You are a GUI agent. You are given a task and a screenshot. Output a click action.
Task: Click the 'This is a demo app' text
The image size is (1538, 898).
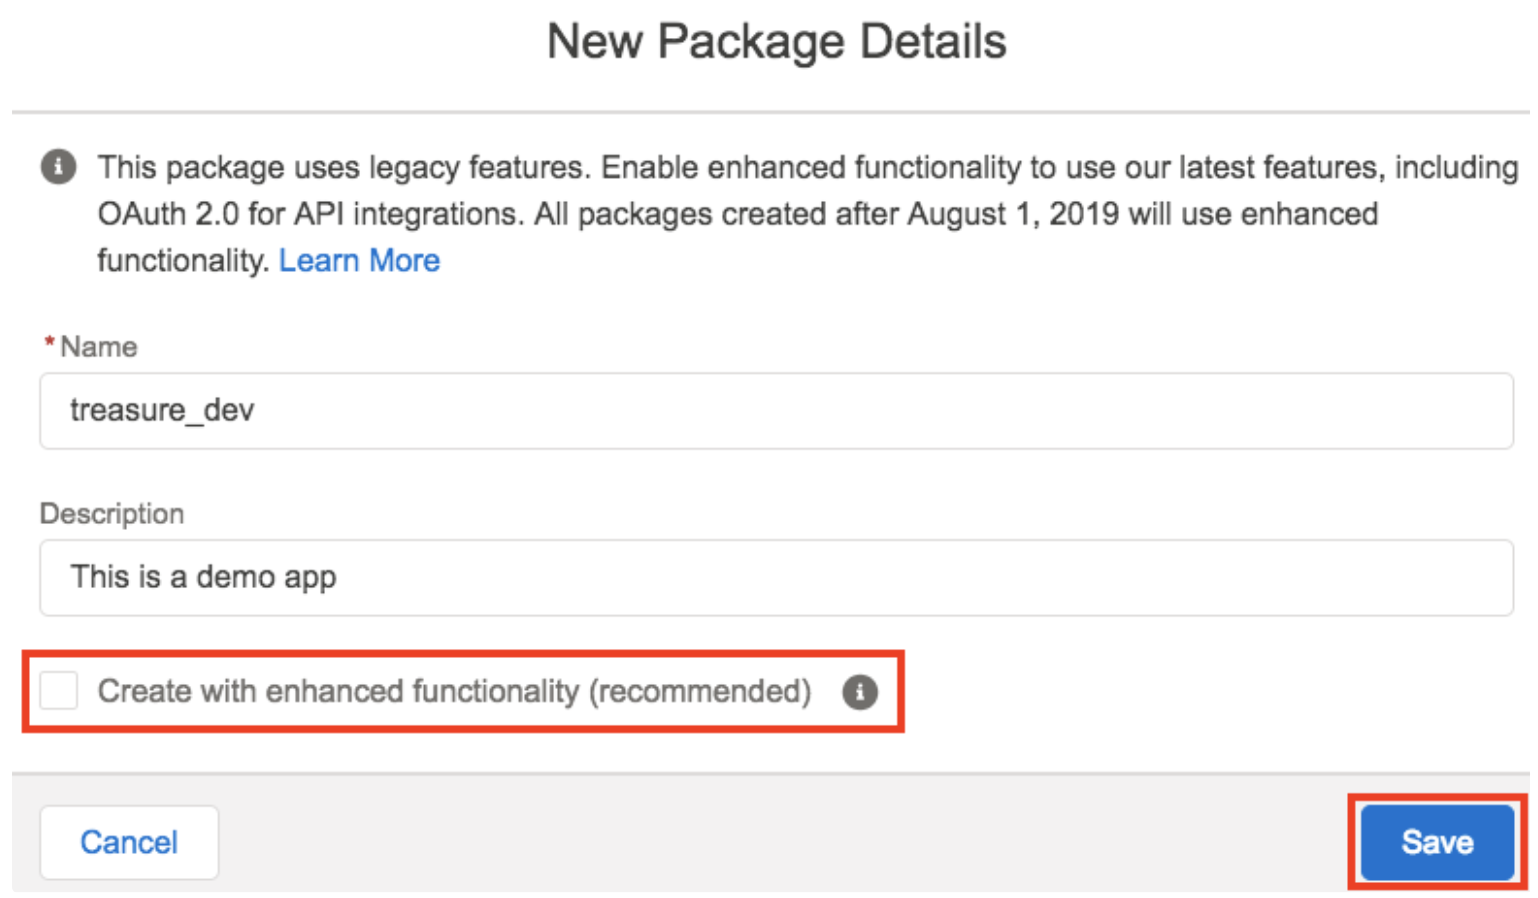coord(203,578)
